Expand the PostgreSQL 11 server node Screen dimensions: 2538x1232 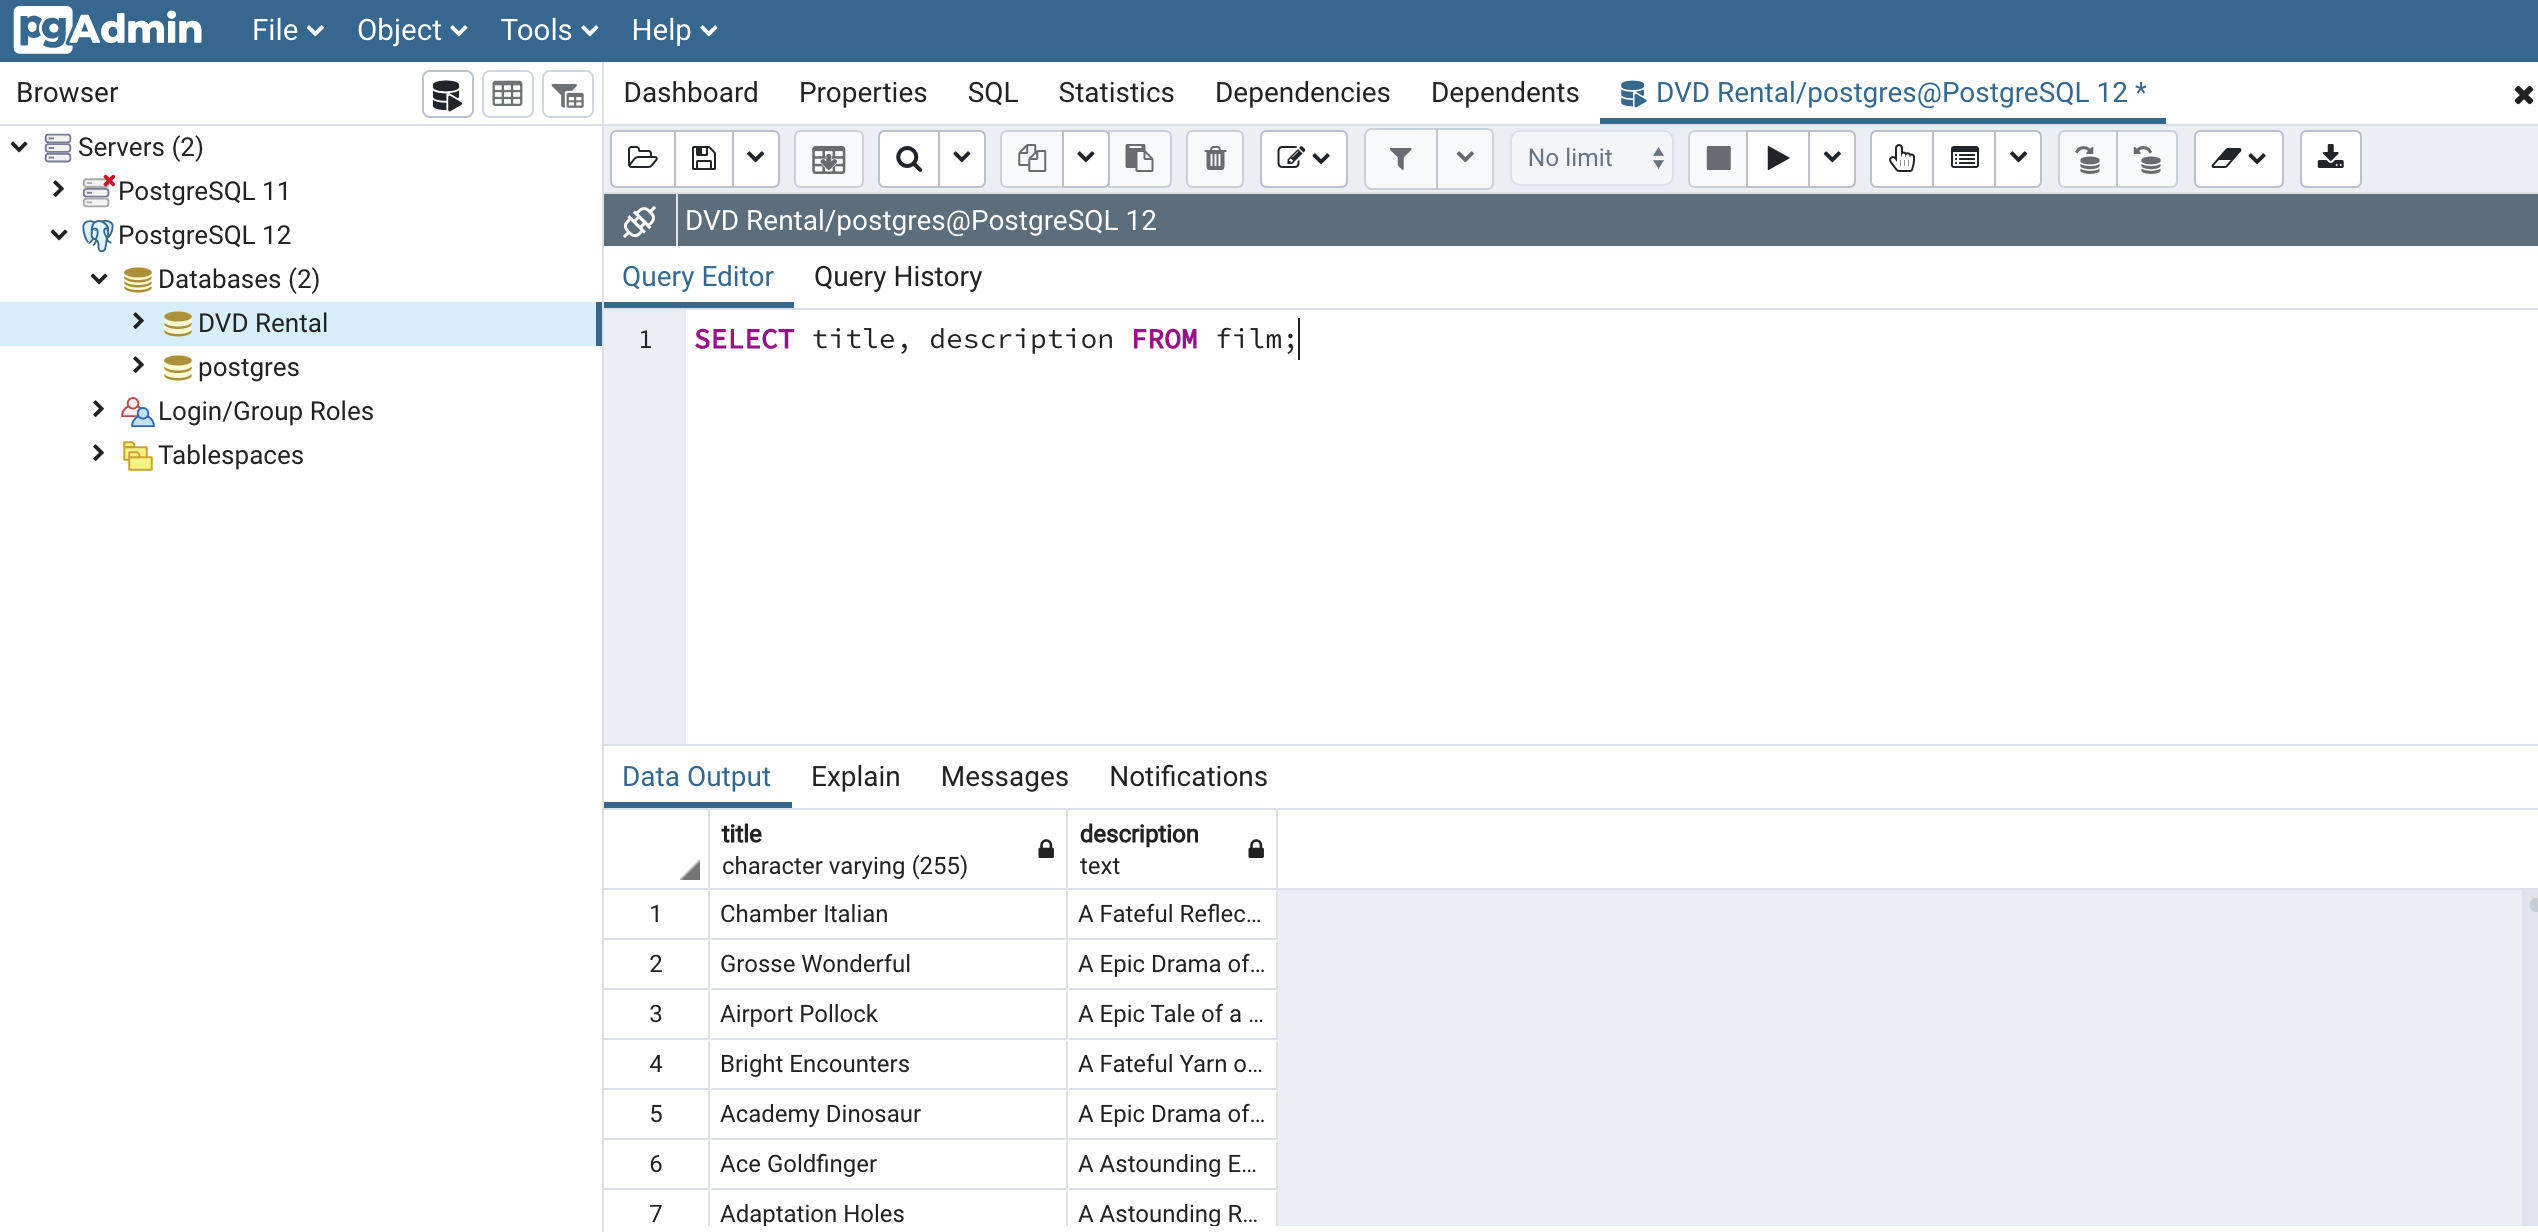(x=58, y=189)
